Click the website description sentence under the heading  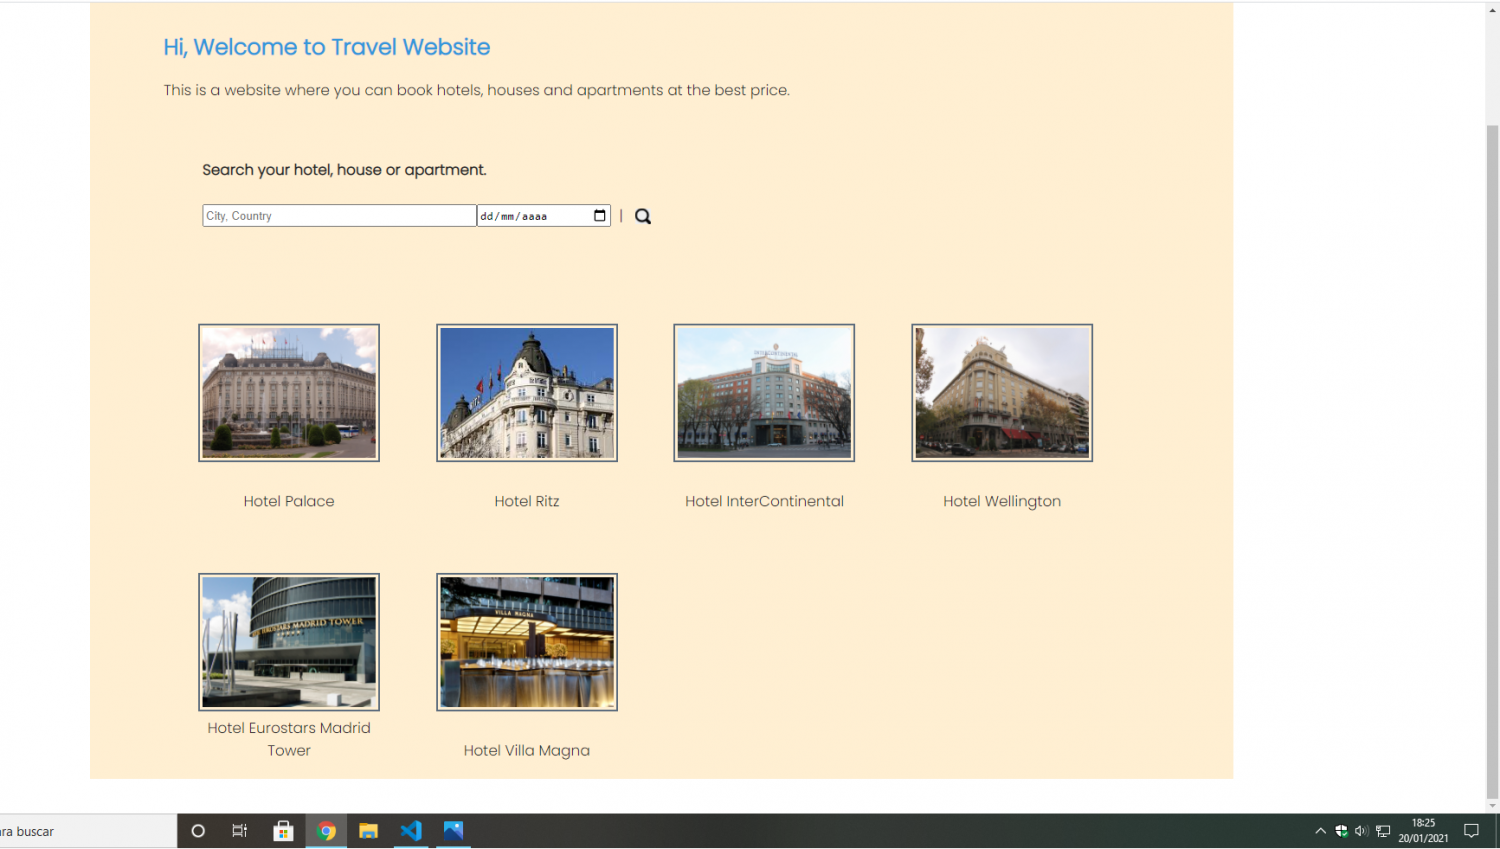pyautogui.click(x=477, y=90)
